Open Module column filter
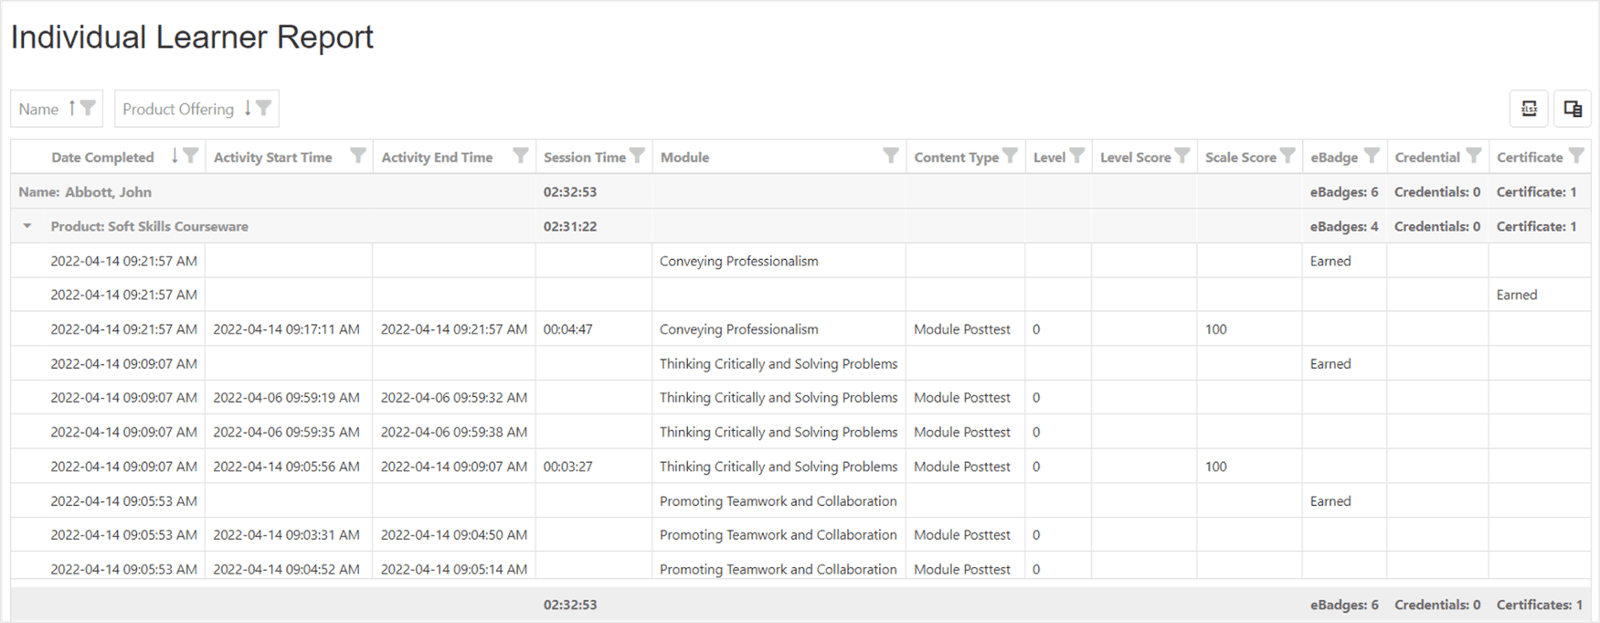This screenshot has width=1600, height=623. [891, 156]
